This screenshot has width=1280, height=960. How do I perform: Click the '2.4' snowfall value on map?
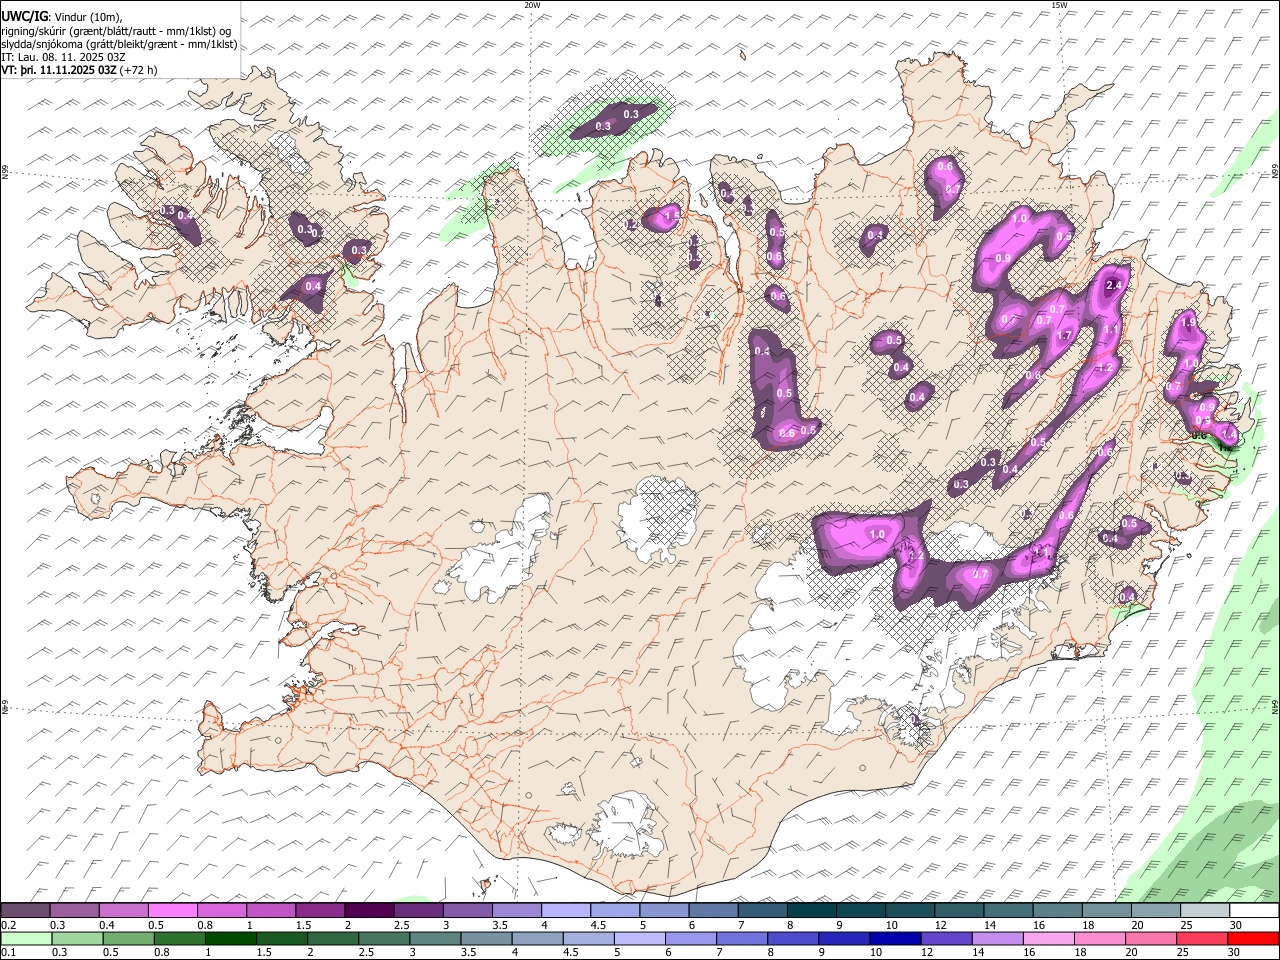pyautogui.click(x=1116, y=285)
